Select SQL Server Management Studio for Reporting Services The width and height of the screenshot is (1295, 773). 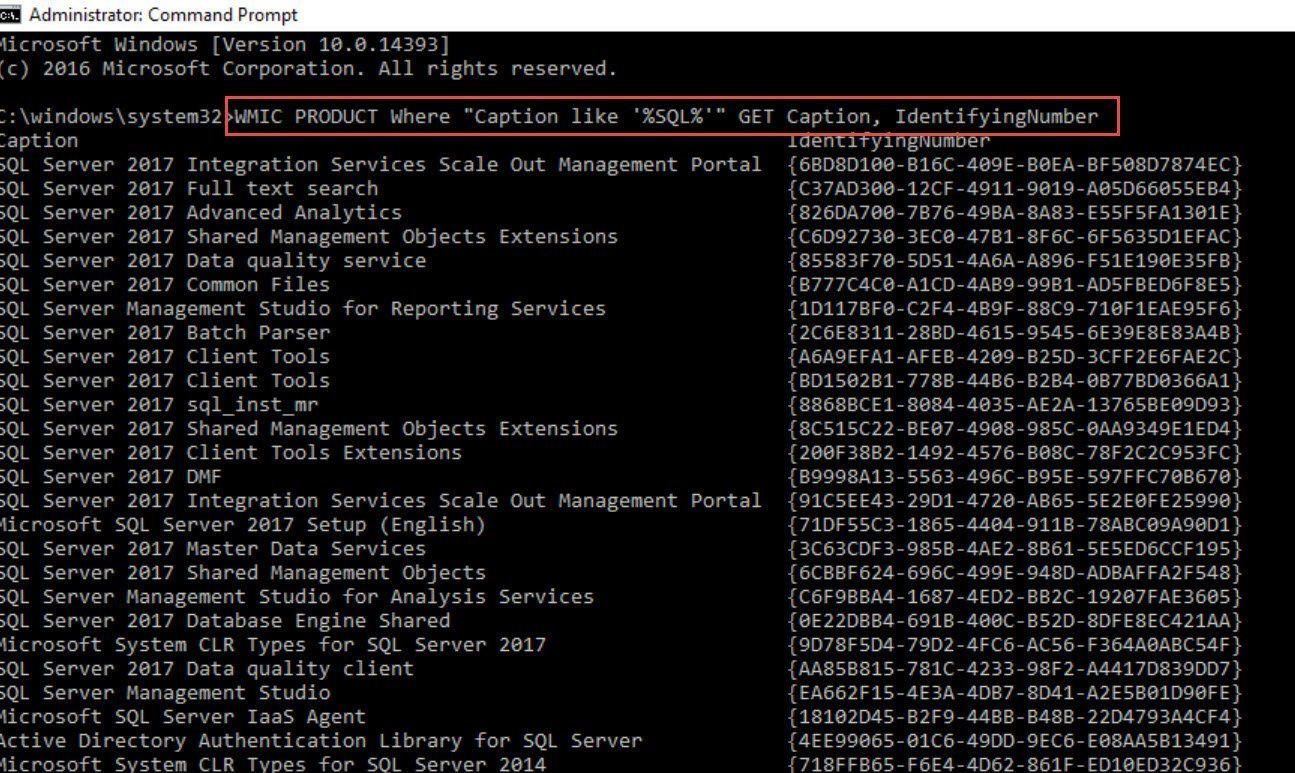pos(303,309)
